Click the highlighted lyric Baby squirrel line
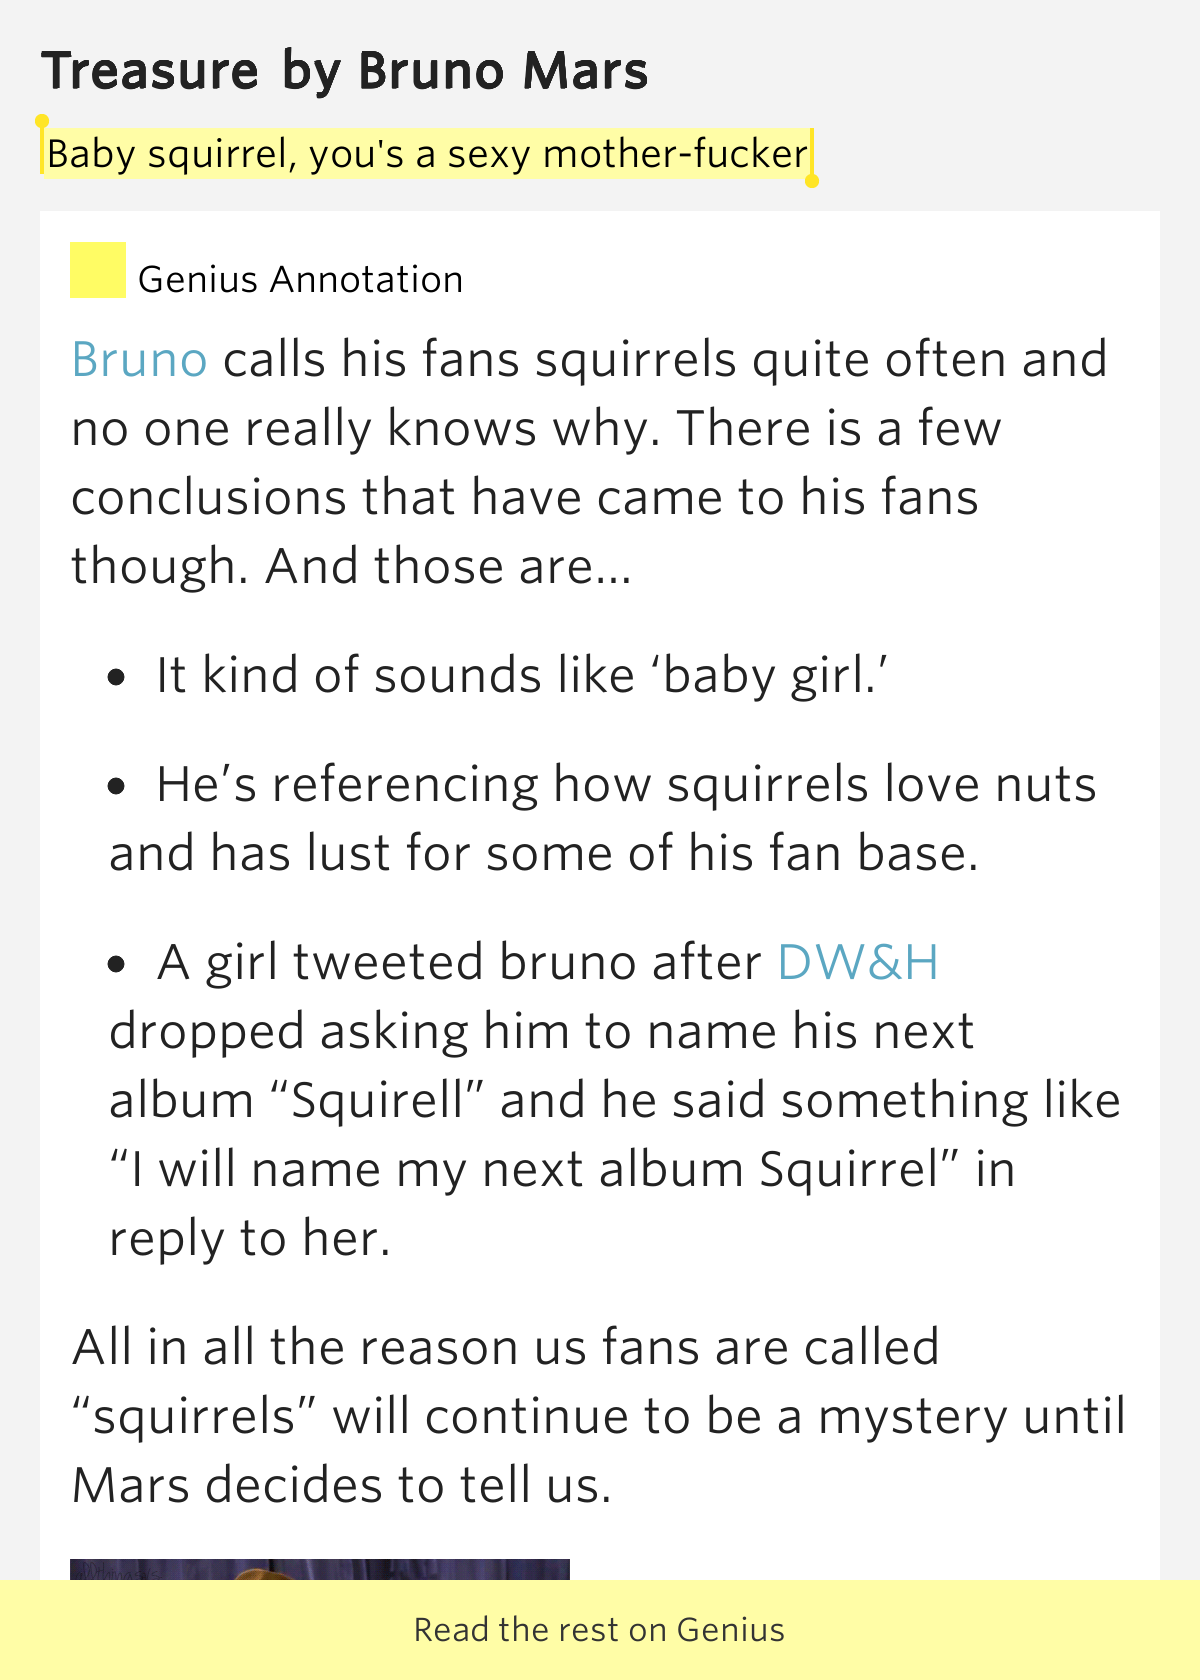Screen dimensions: 1200x1680 point(427,154)
